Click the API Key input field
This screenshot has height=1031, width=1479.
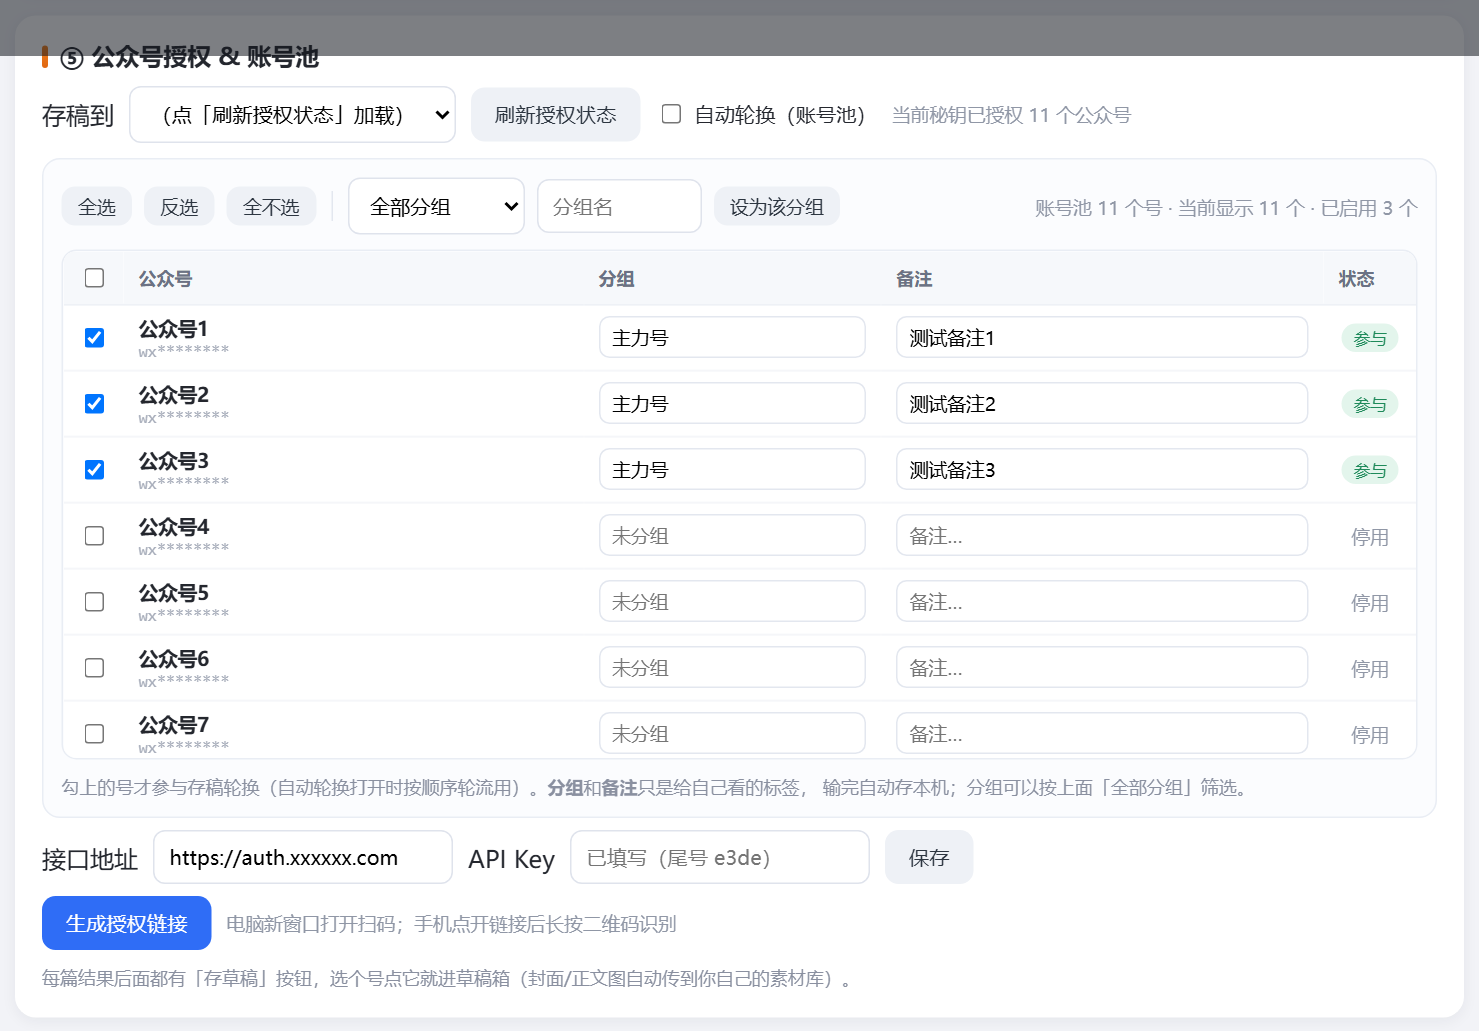720,857
